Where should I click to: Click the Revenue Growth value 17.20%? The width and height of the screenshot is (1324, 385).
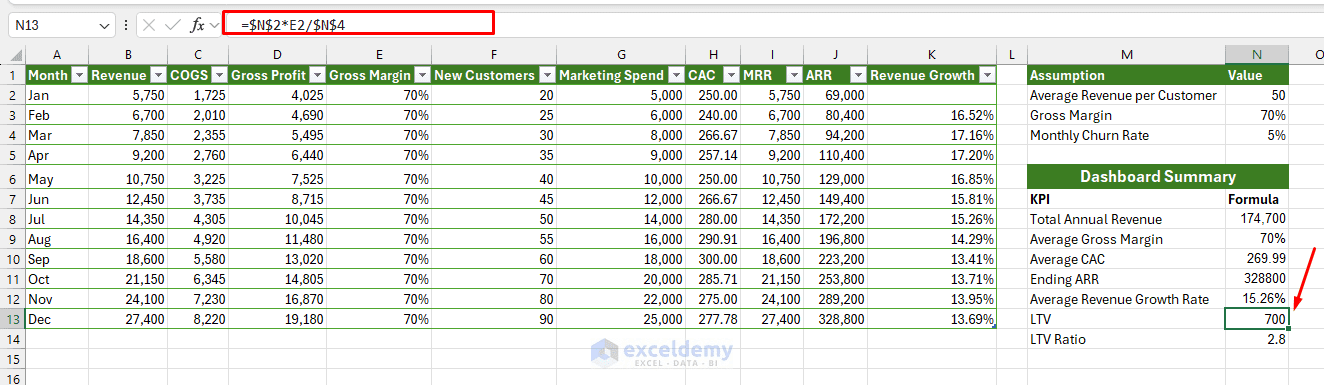[932, 155]
